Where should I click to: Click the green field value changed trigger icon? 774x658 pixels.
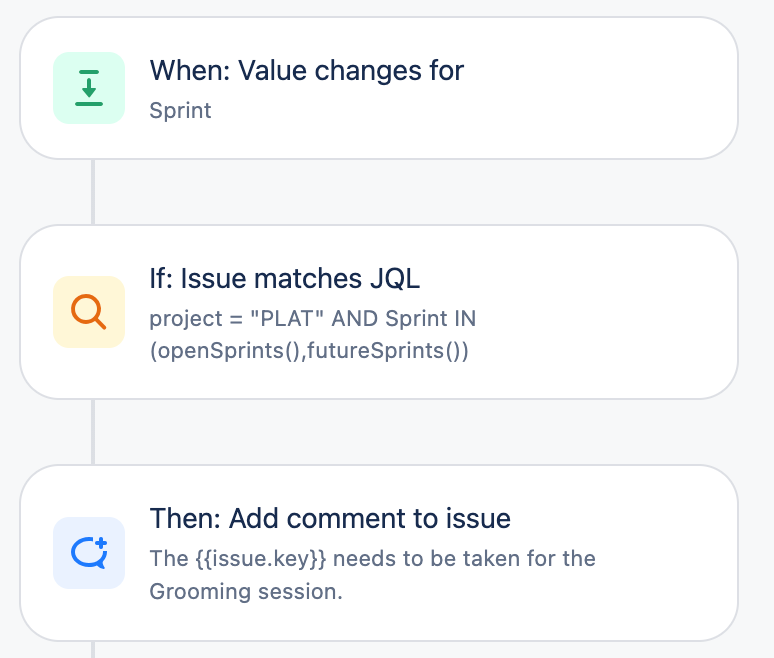[89, 88]
